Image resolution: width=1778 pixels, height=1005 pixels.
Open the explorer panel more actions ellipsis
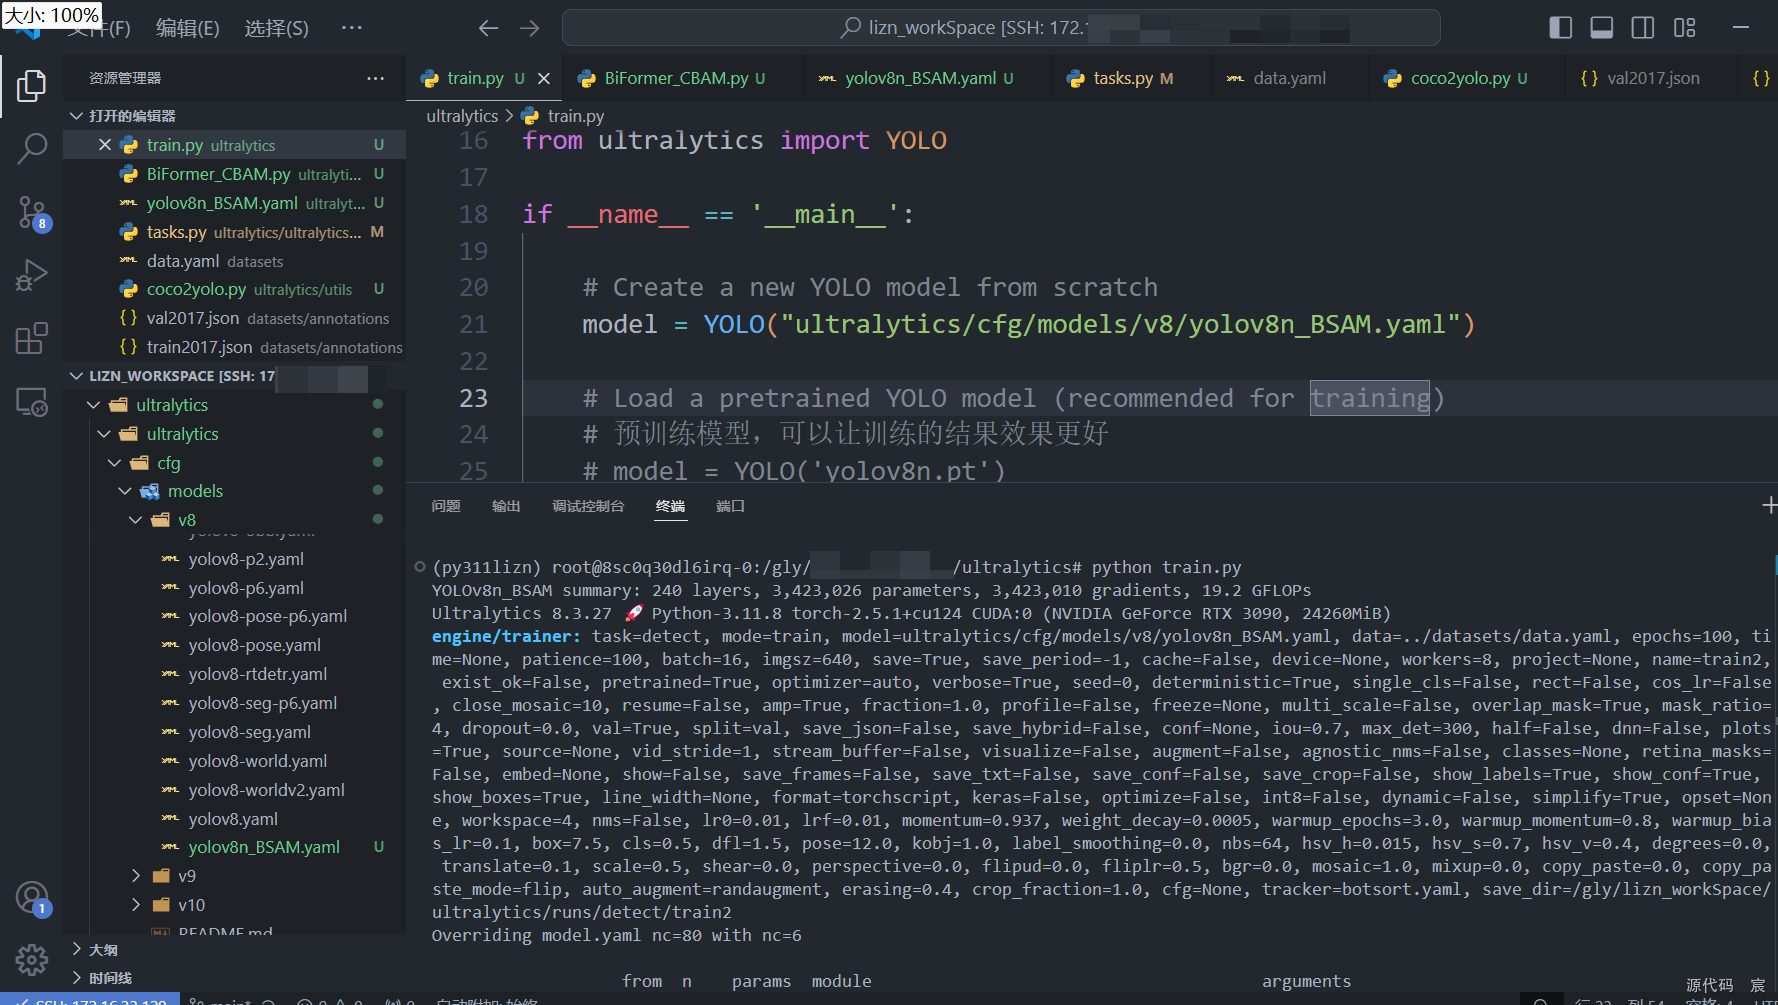tap(375, 78)
